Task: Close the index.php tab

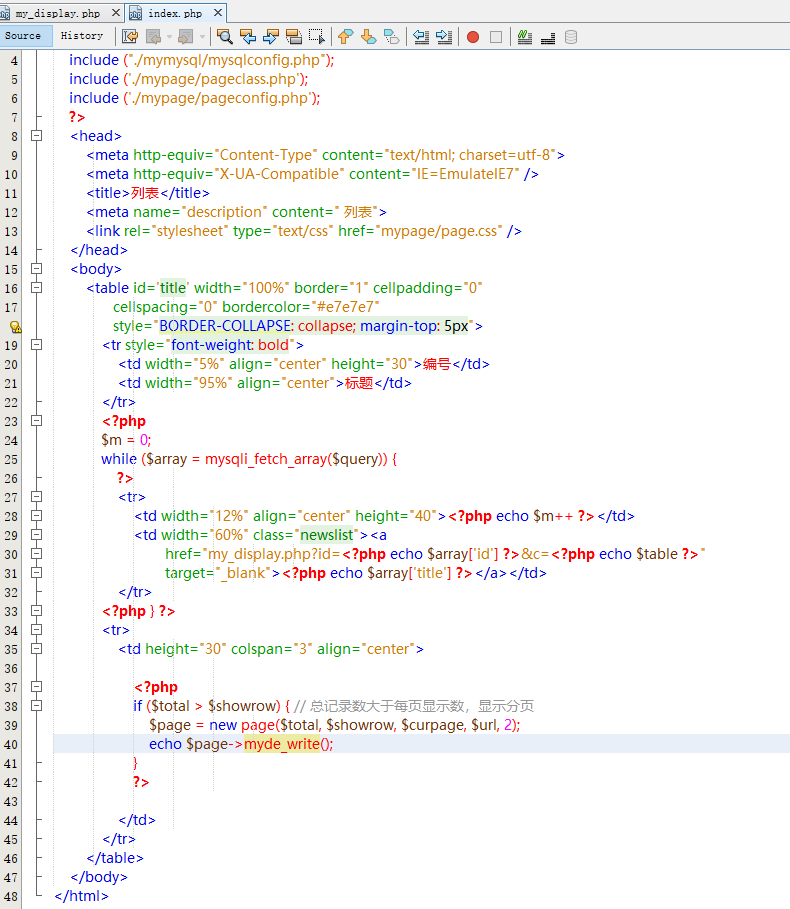Action: coord(217,12)
